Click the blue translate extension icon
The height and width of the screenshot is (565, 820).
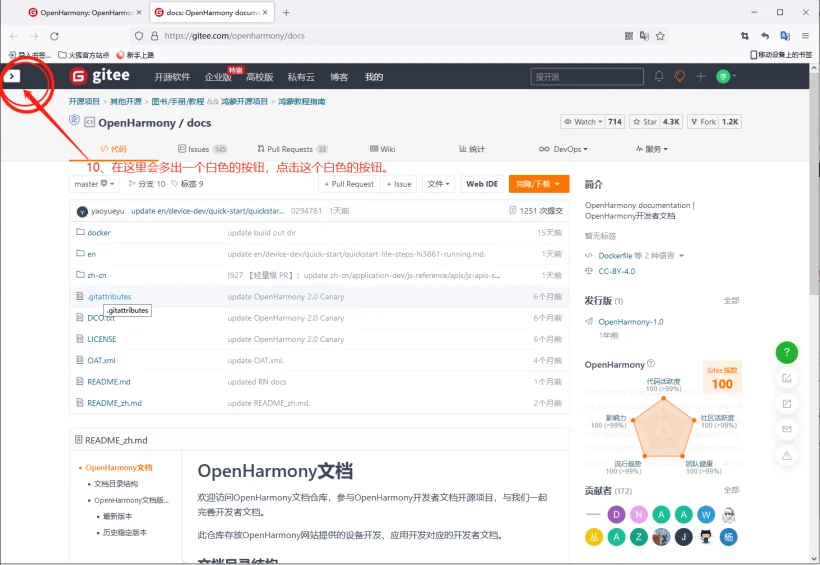click(785, 36)
